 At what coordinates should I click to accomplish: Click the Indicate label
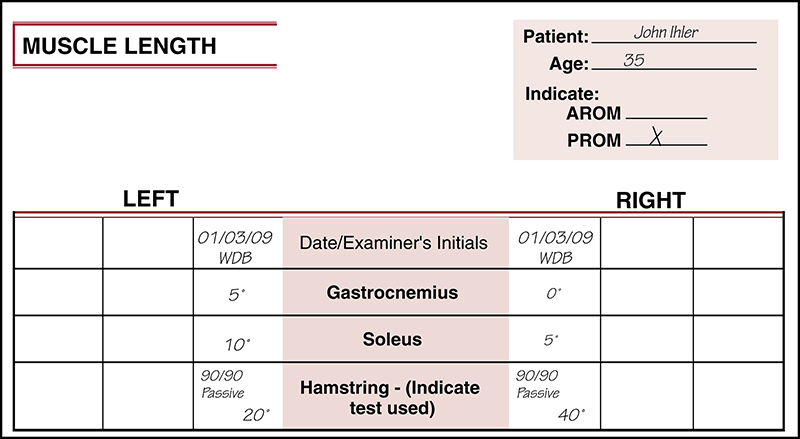click(561, 94)
